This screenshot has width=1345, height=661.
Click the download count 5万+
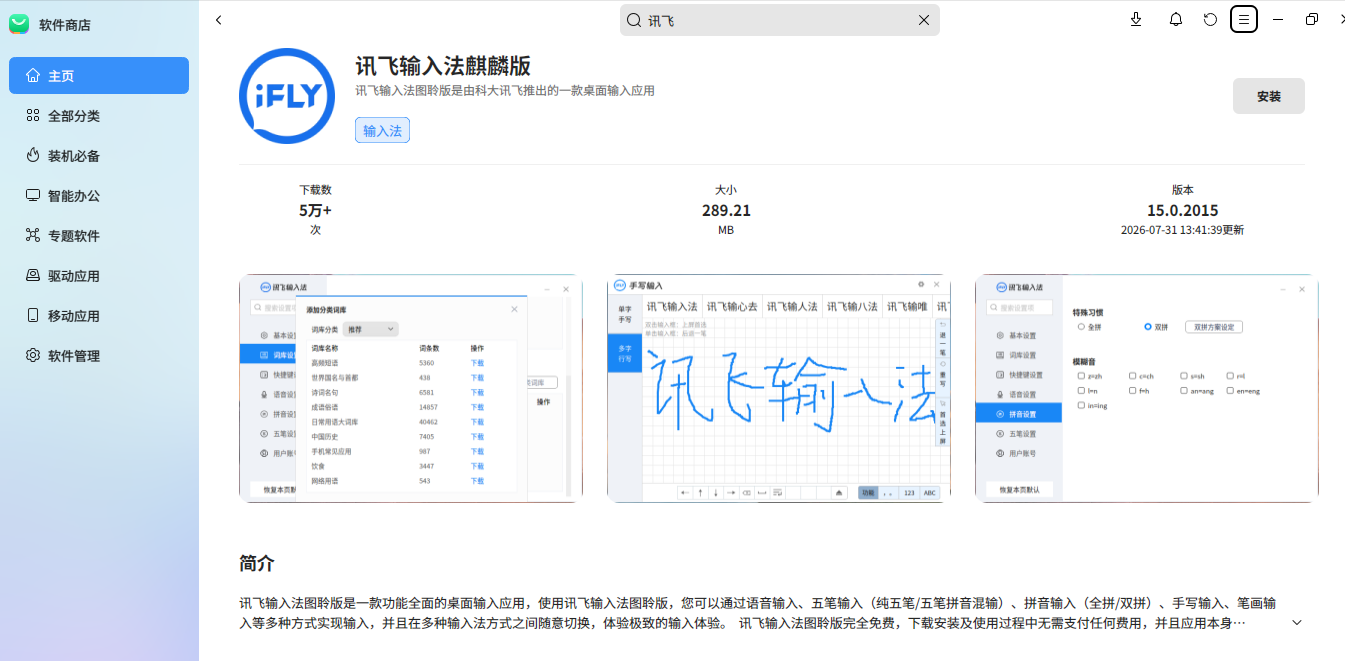[315, 211]
